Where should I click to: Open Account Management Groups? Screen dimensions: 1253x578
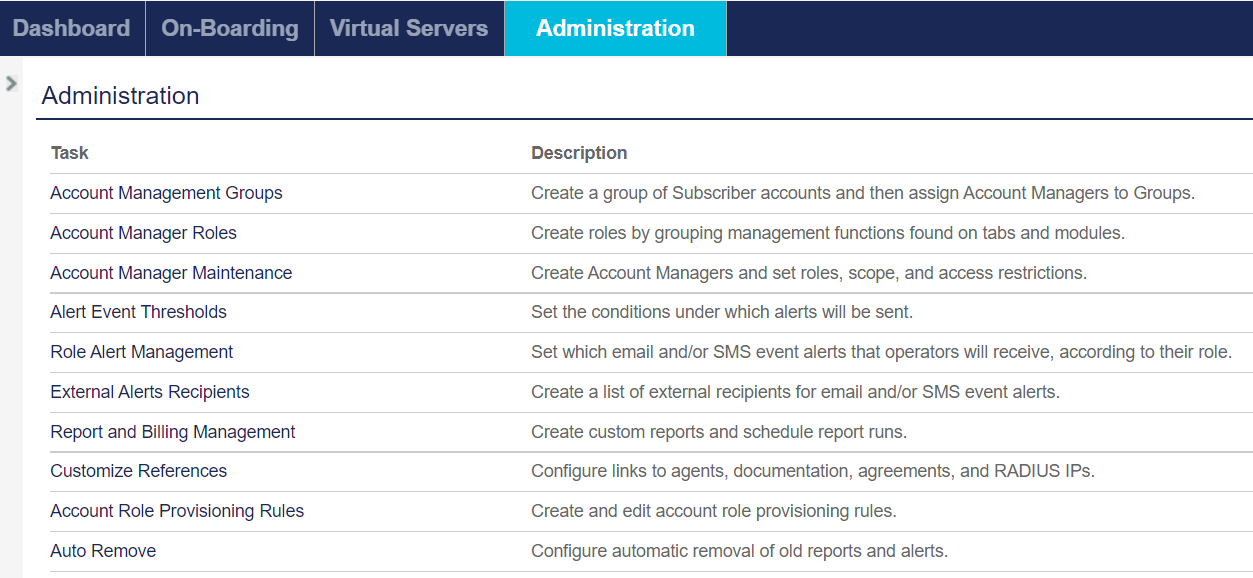tap(166, 193)
